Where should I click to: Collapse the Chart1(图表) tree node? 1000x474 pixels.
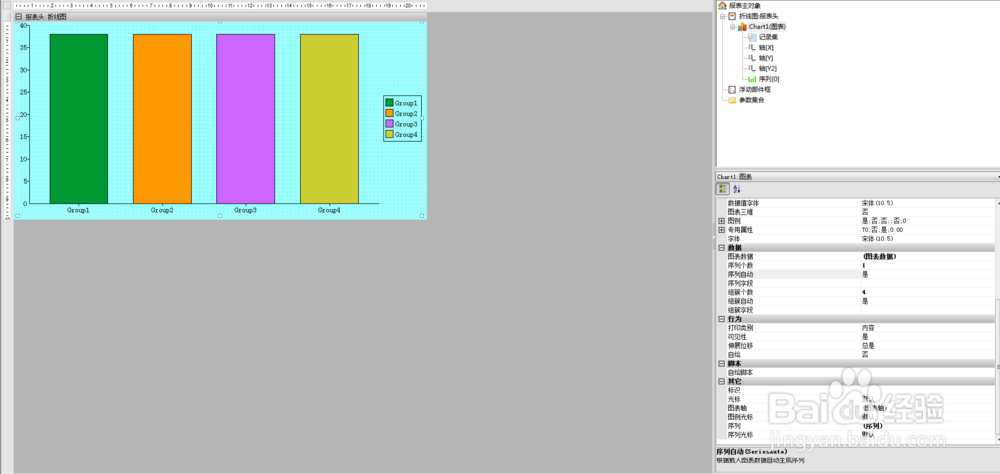pos(732,27)
